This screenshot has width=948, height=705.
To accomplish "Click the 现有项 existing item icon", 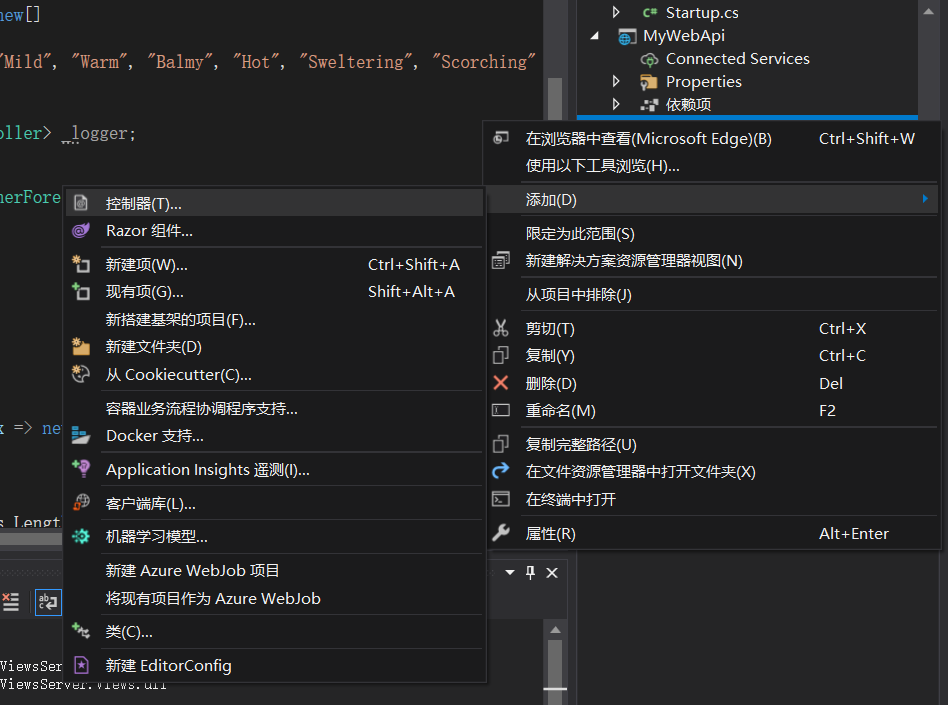I will 81,291.
